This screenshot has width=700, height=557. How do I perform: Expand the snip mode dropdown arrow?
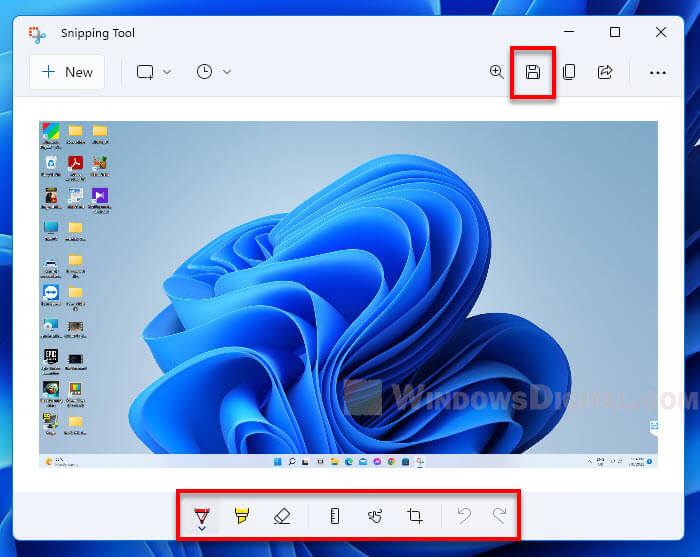(x=167, y=72)
